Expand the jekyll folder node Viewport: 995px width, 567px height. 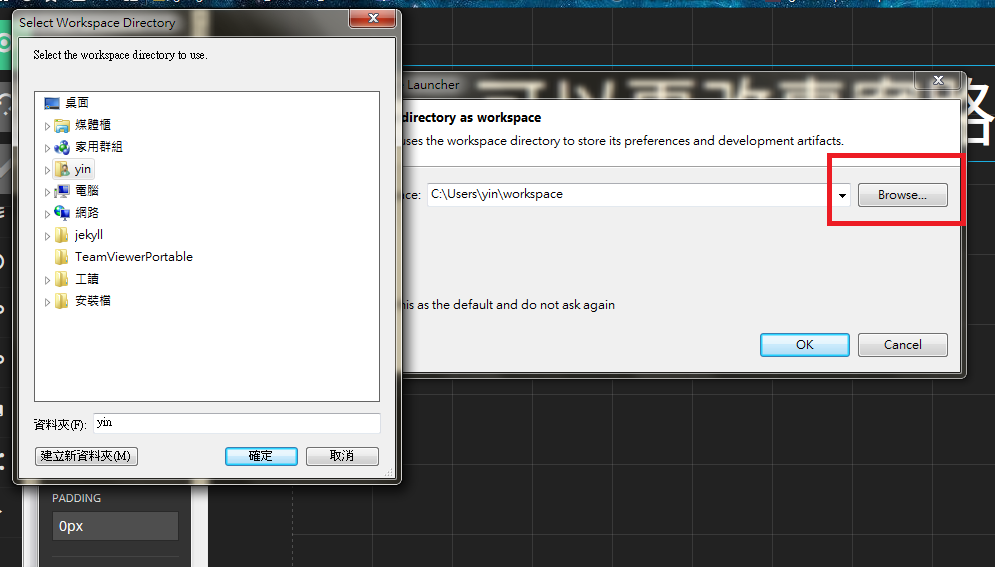point(47,236)
